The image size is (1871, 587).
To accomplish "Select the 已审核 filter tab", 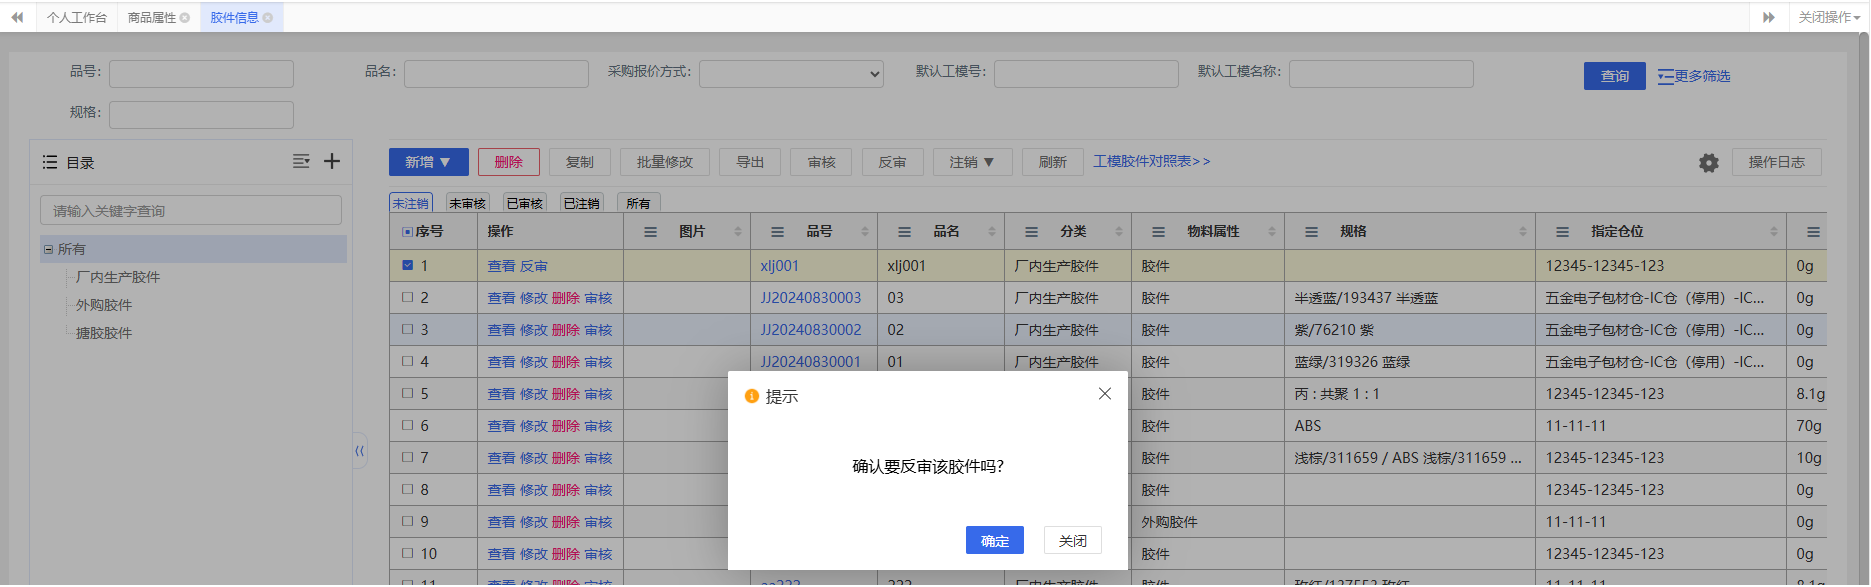I will (525, 203).
